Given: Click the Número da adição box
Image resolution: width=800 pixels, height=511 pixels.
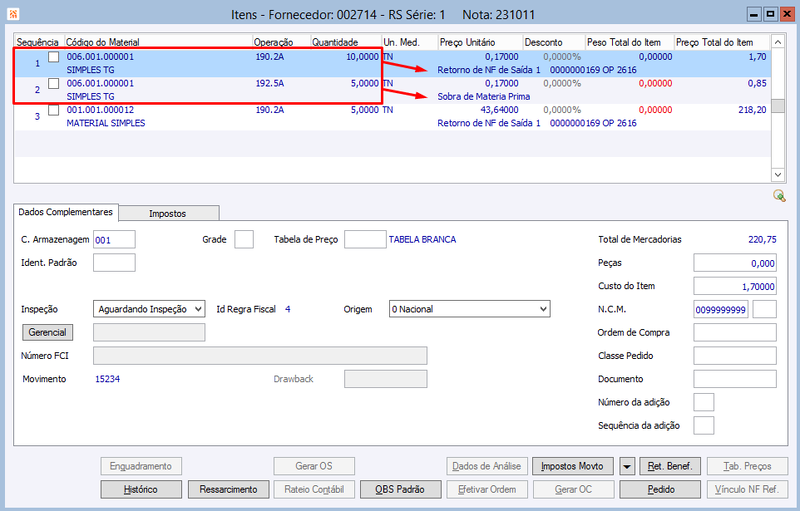Looking at the screenshot, I should pos(704,402).
